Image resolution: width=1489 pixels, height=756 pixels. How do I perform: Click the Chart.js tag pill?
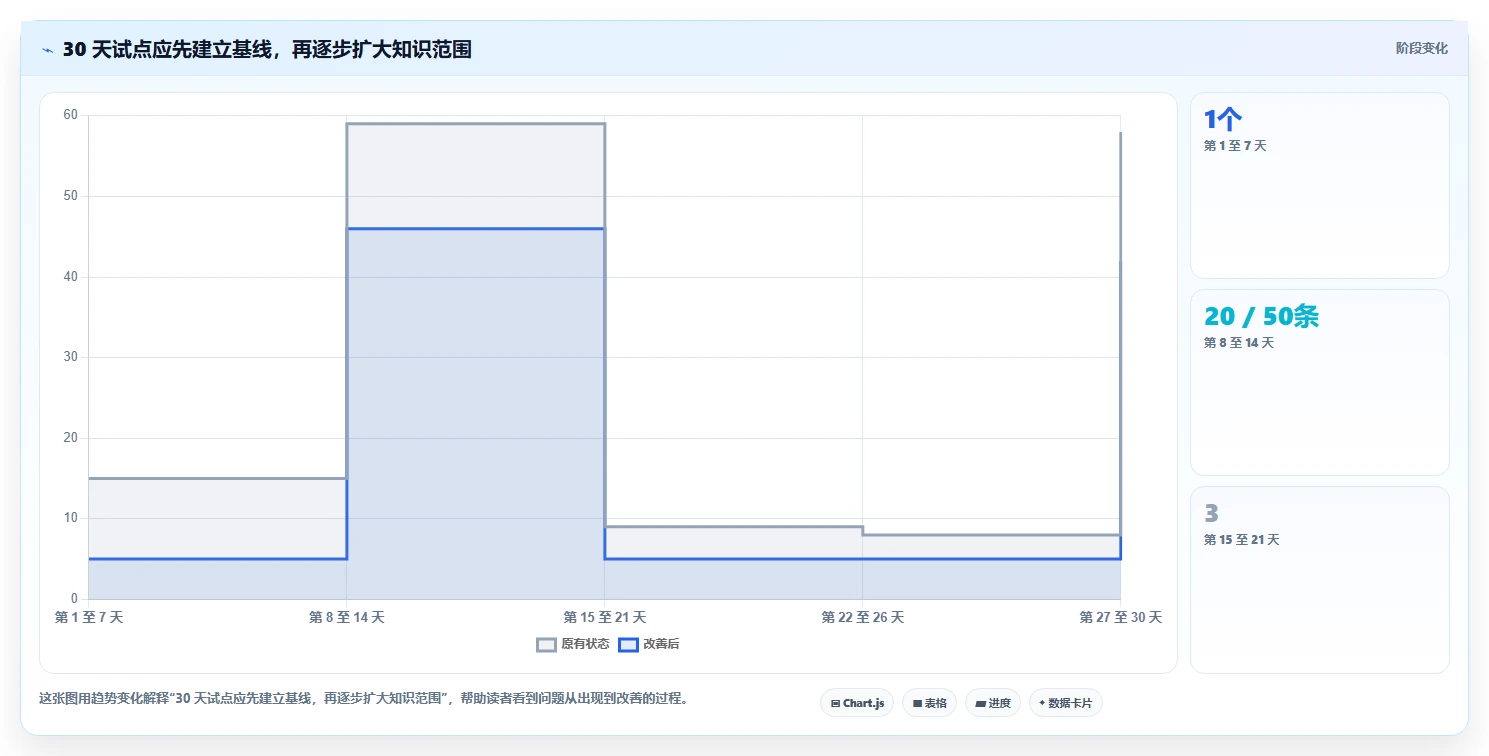[857, 703]
